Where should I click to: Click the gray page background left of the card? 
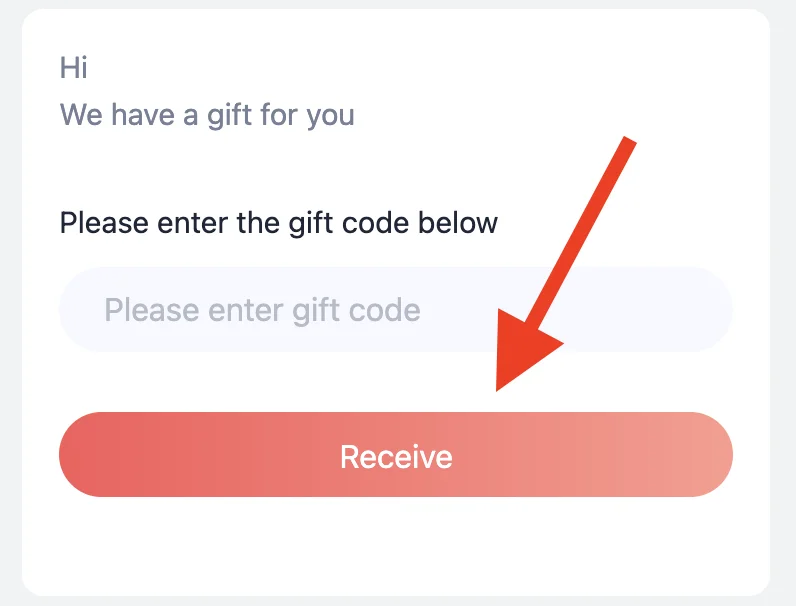[10, 300]
